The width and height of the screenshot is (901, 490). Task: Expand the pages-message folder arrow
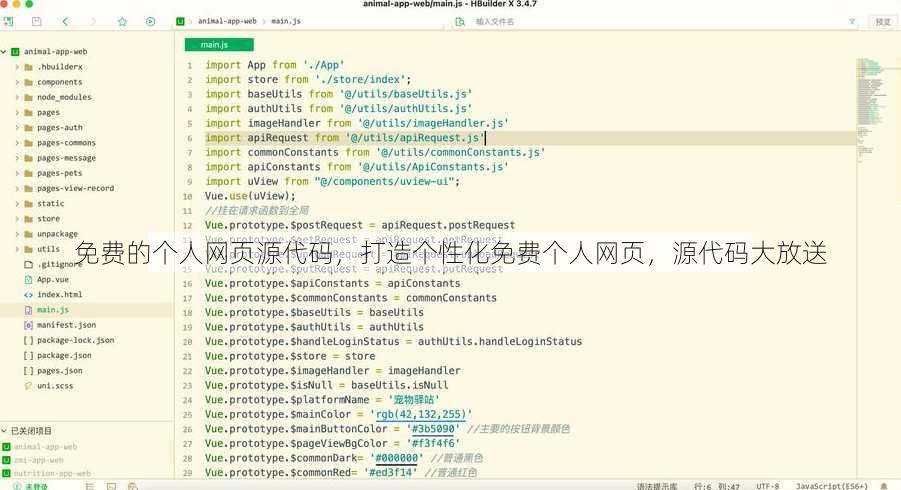click(17, 158)
